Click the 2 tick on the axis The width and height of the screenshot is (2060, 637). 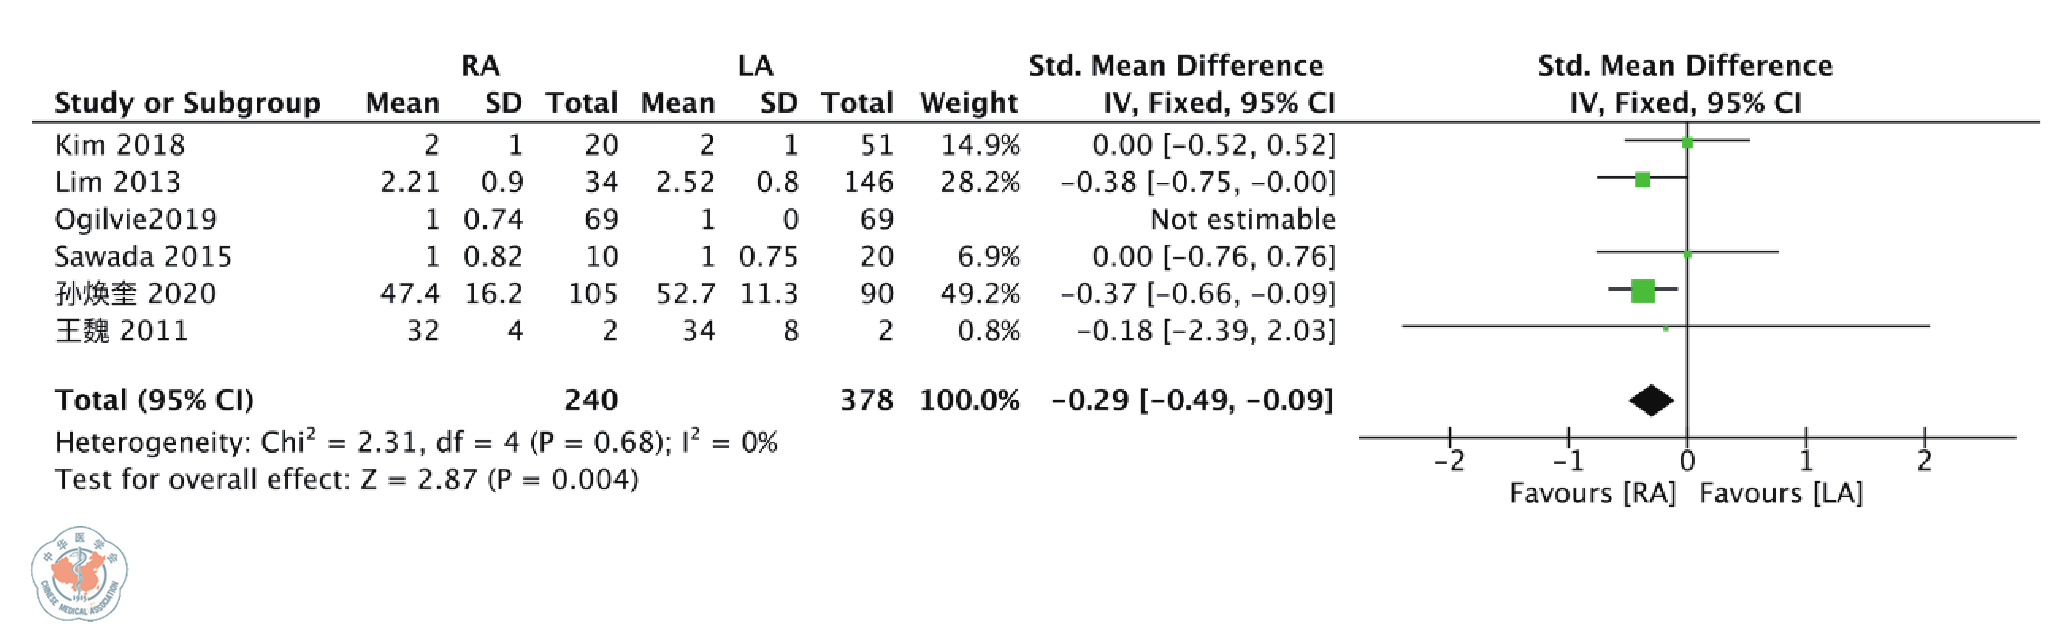pyautogui.click(x=1924, y=460)
